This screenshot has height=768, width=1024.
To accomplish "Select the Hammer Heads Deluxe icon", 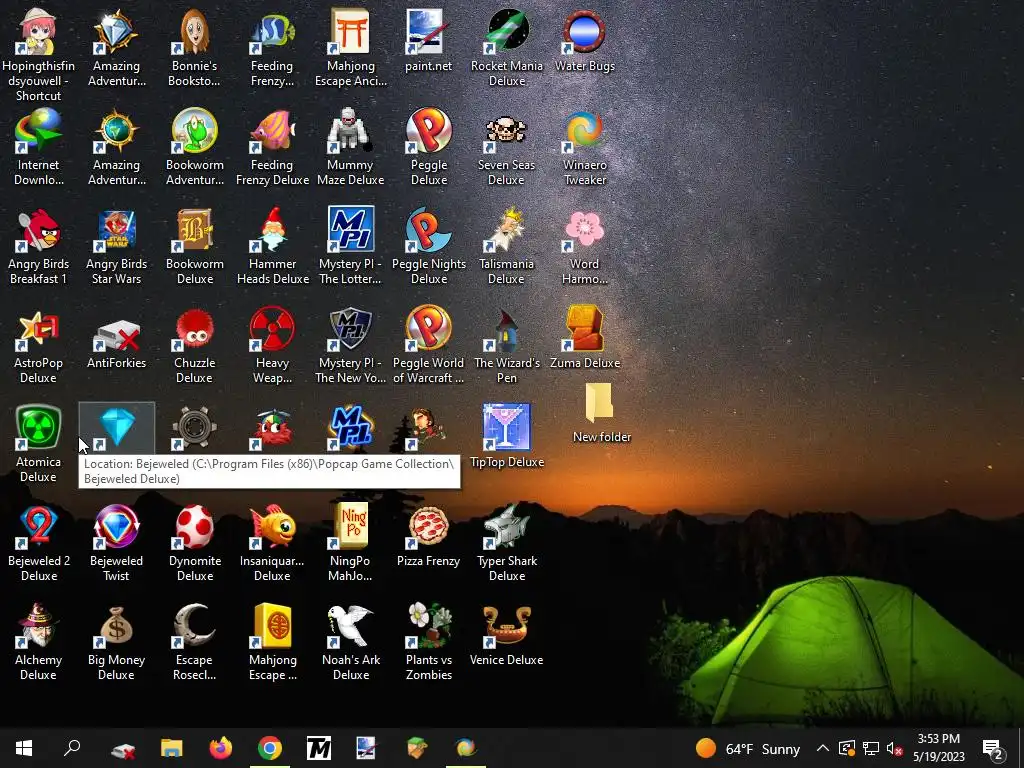I will [272, 230].
